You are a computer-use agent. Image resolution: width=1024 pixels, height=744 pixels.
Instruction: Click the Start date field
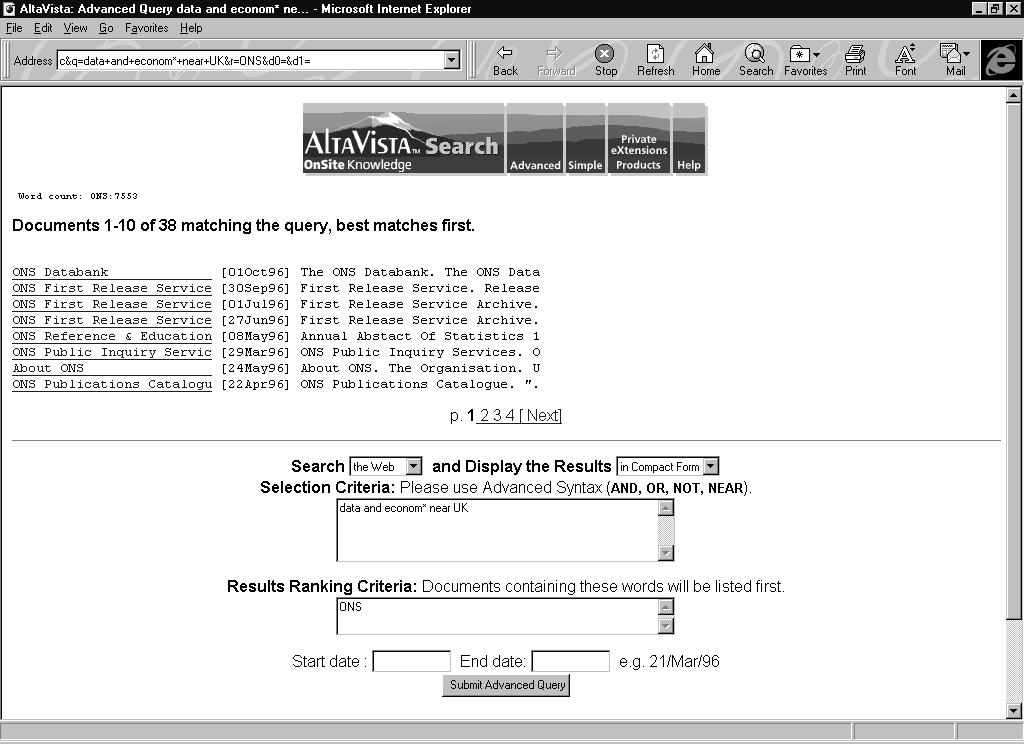[411, 661]
